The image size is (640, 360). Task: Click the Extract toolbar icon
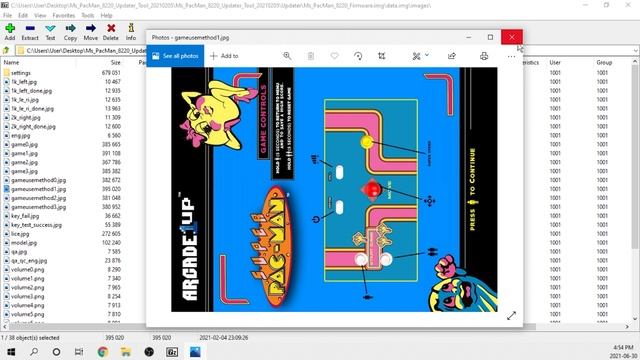click(30, 32)
